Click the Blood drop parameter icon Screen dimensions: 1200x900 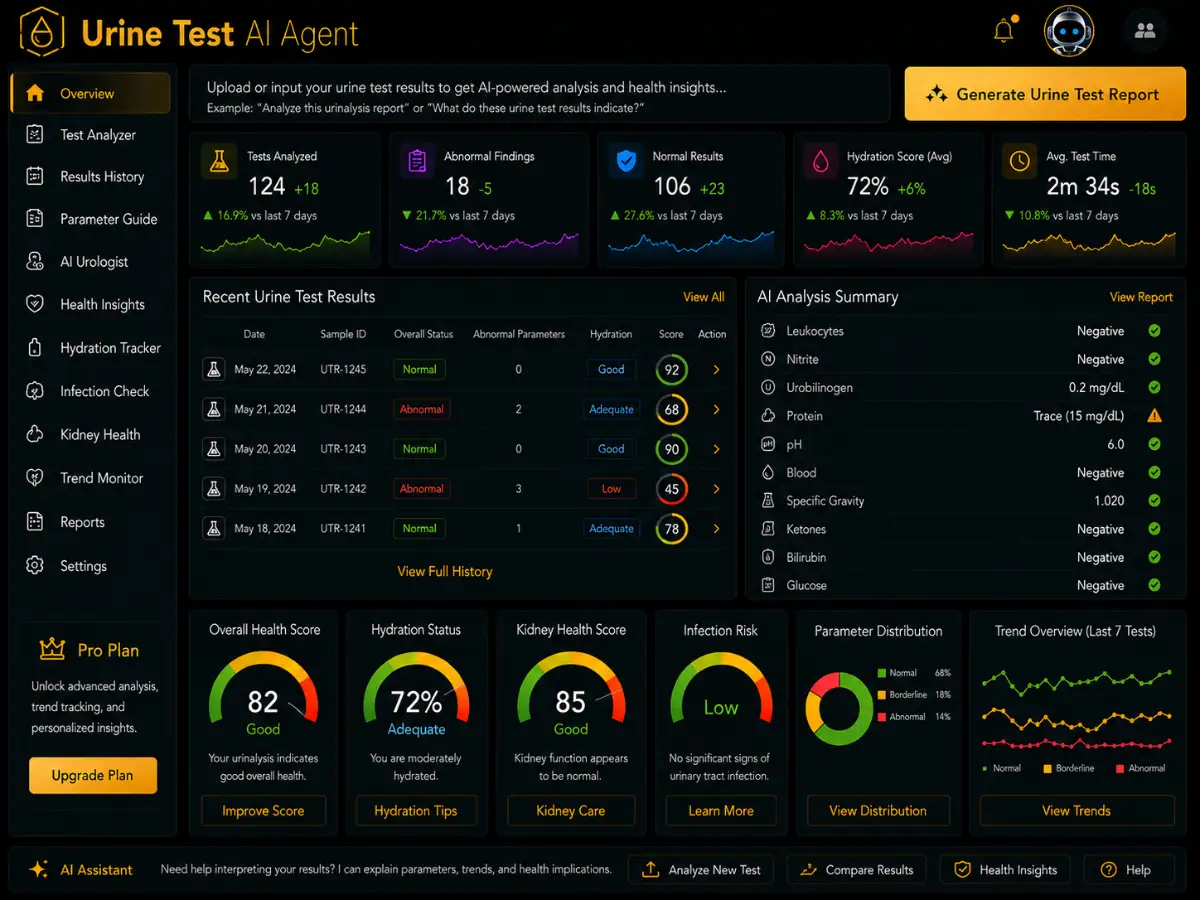768,473
